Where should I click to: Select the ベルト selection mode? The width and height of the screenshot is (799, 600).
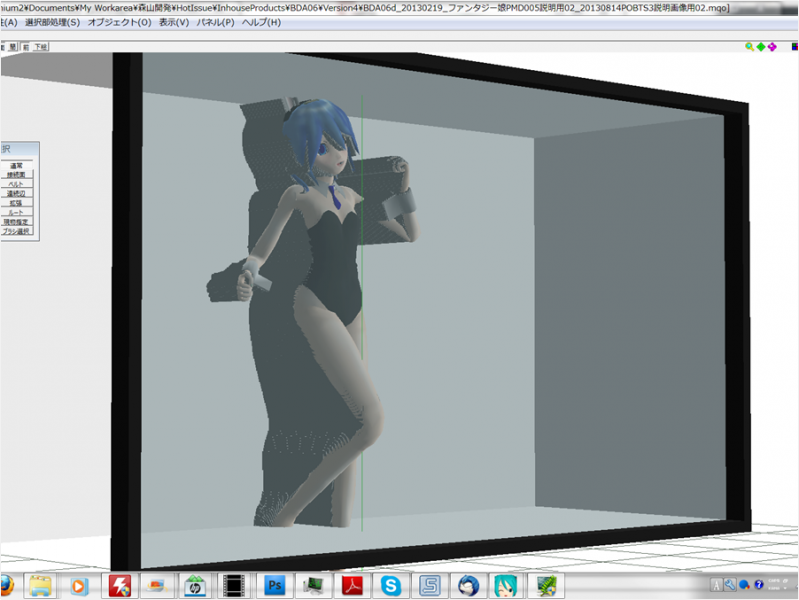[16, 184]
